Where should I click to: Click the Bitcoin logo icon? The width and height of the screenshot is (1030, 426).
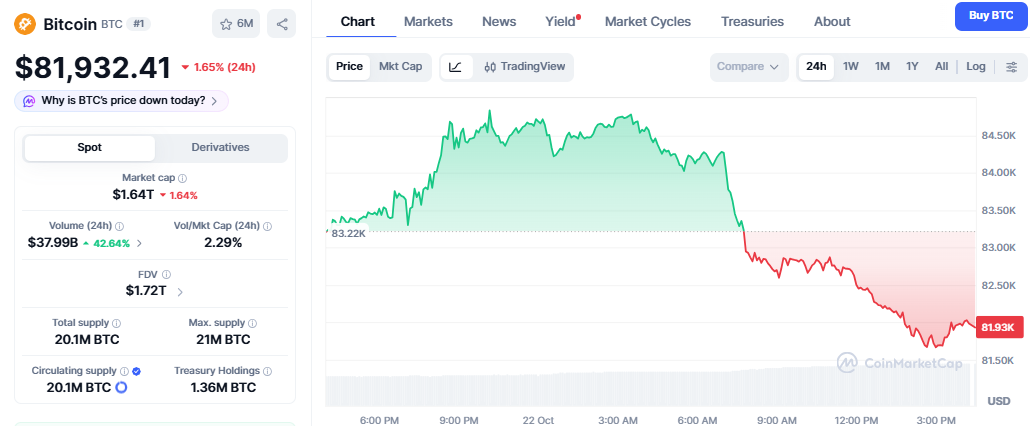pos(25,24)
